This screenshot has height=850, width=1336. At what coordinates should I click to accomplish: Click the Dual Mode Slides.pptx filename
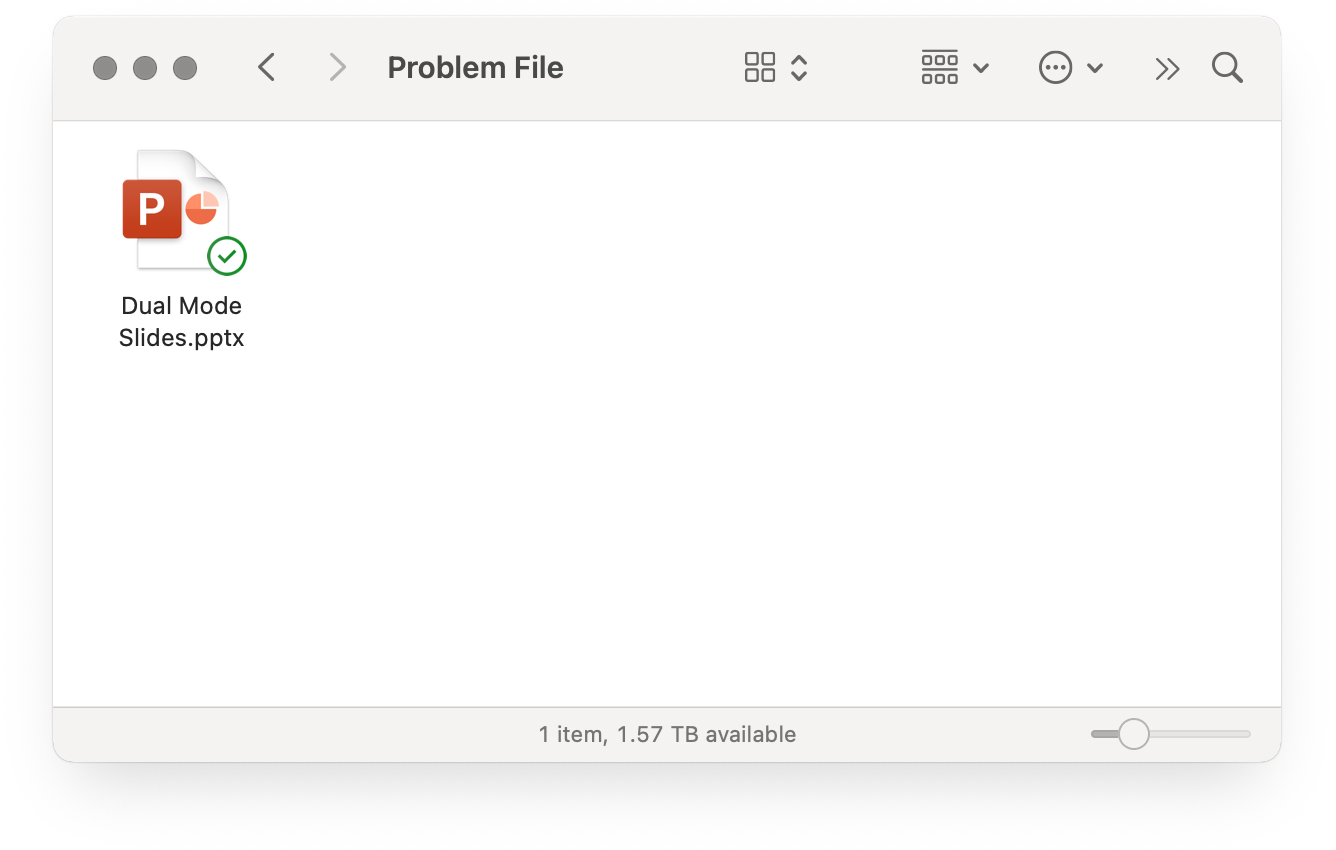pyautogui.click(x=182, y=322)
